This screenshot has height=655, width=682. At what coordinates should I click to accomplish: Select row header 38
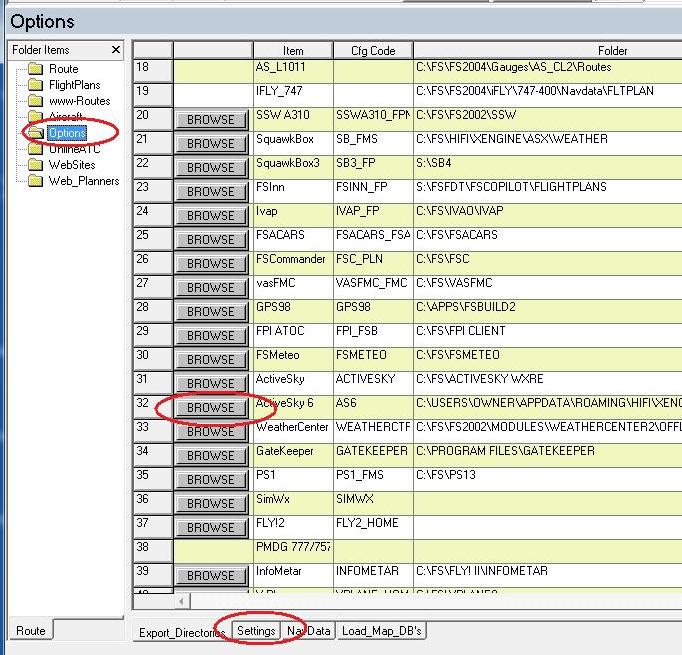pyautogui.click(x=152, y=551)
